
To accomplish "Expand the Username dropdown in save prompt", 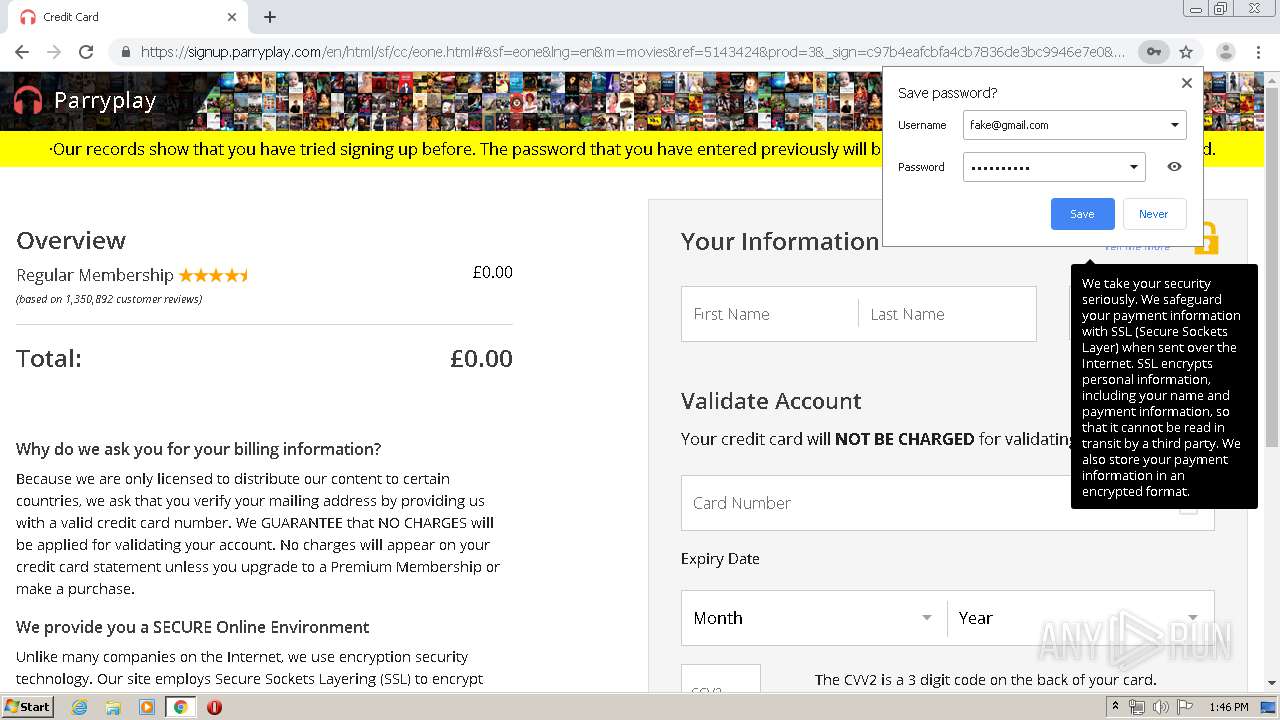I will tap(1175, 125).
